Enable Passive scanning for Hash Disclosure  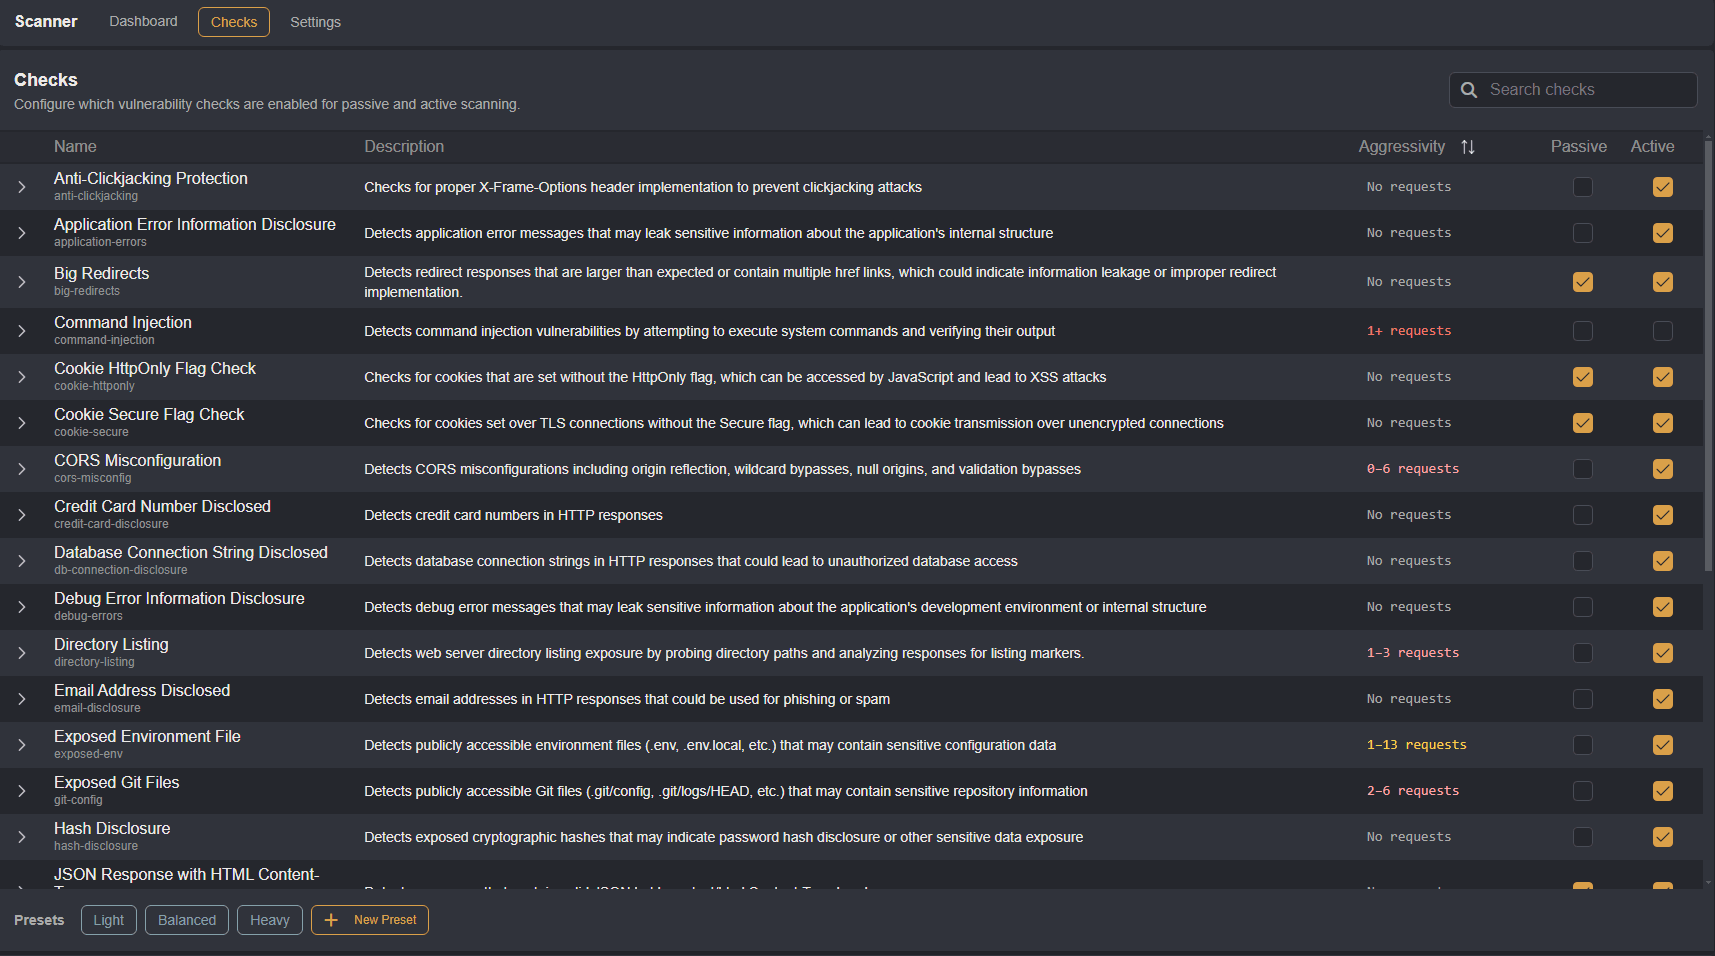1583,837
